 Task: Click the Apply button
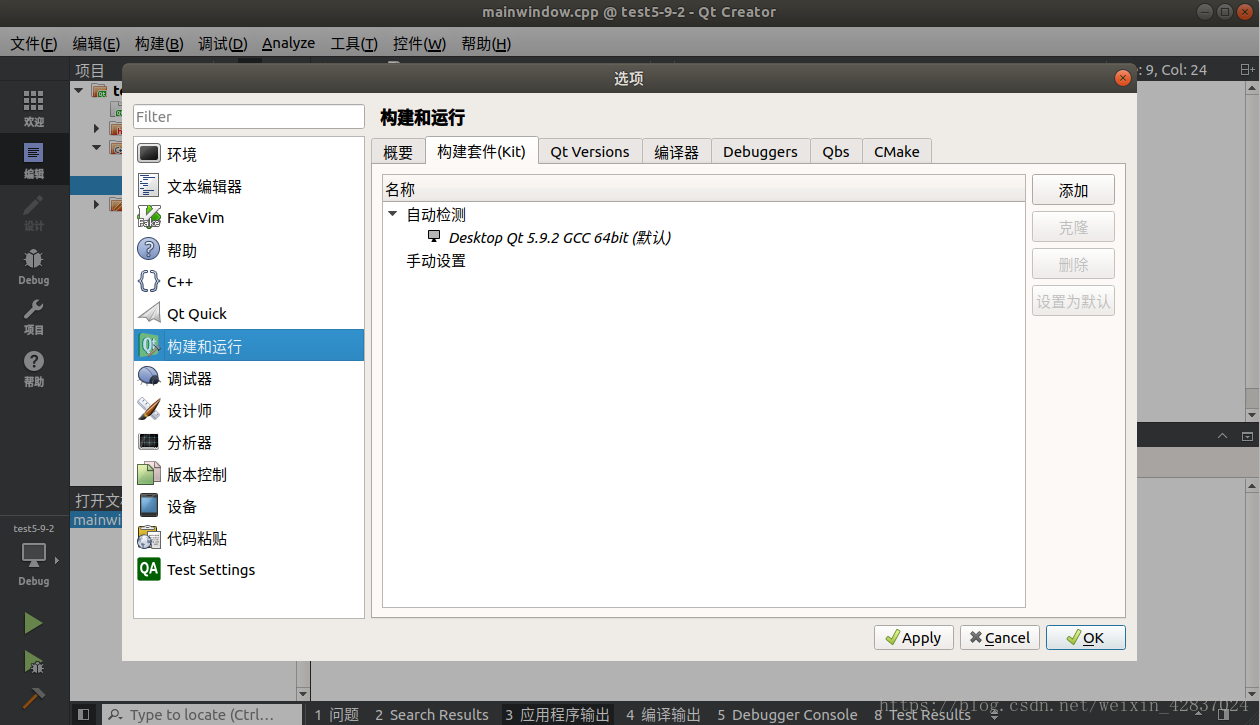913,637
